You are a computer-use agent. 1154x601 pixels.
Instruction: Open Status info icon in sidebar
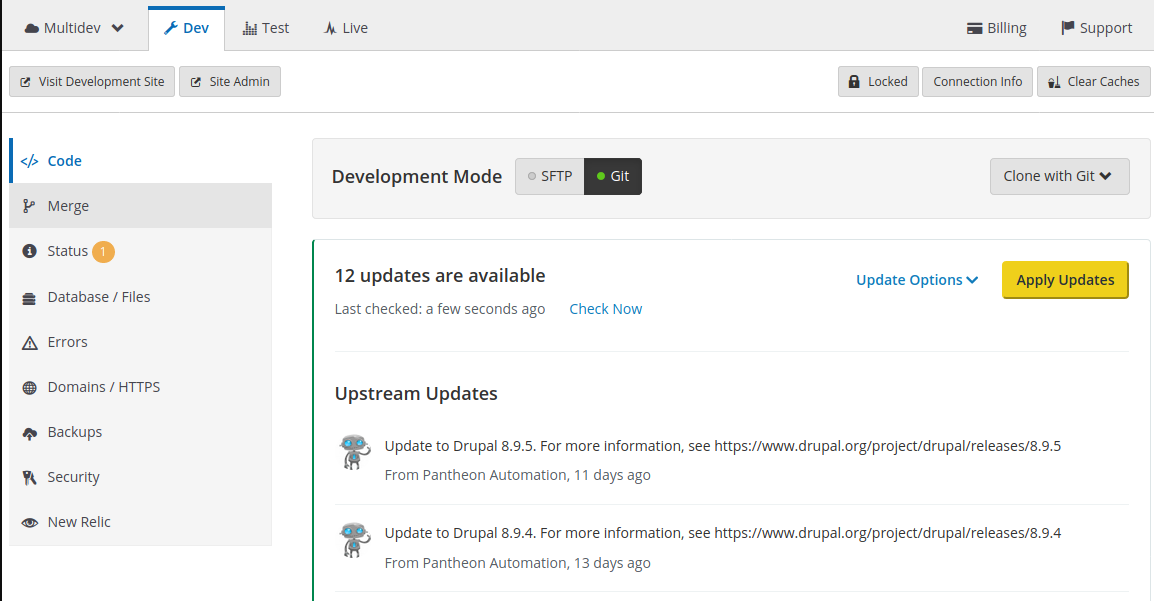click(x=29, y=251)
